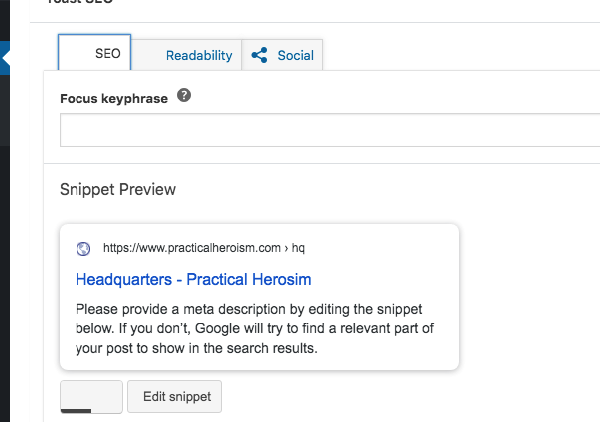Click the Focus keyphrase label

tap(113, 98)
